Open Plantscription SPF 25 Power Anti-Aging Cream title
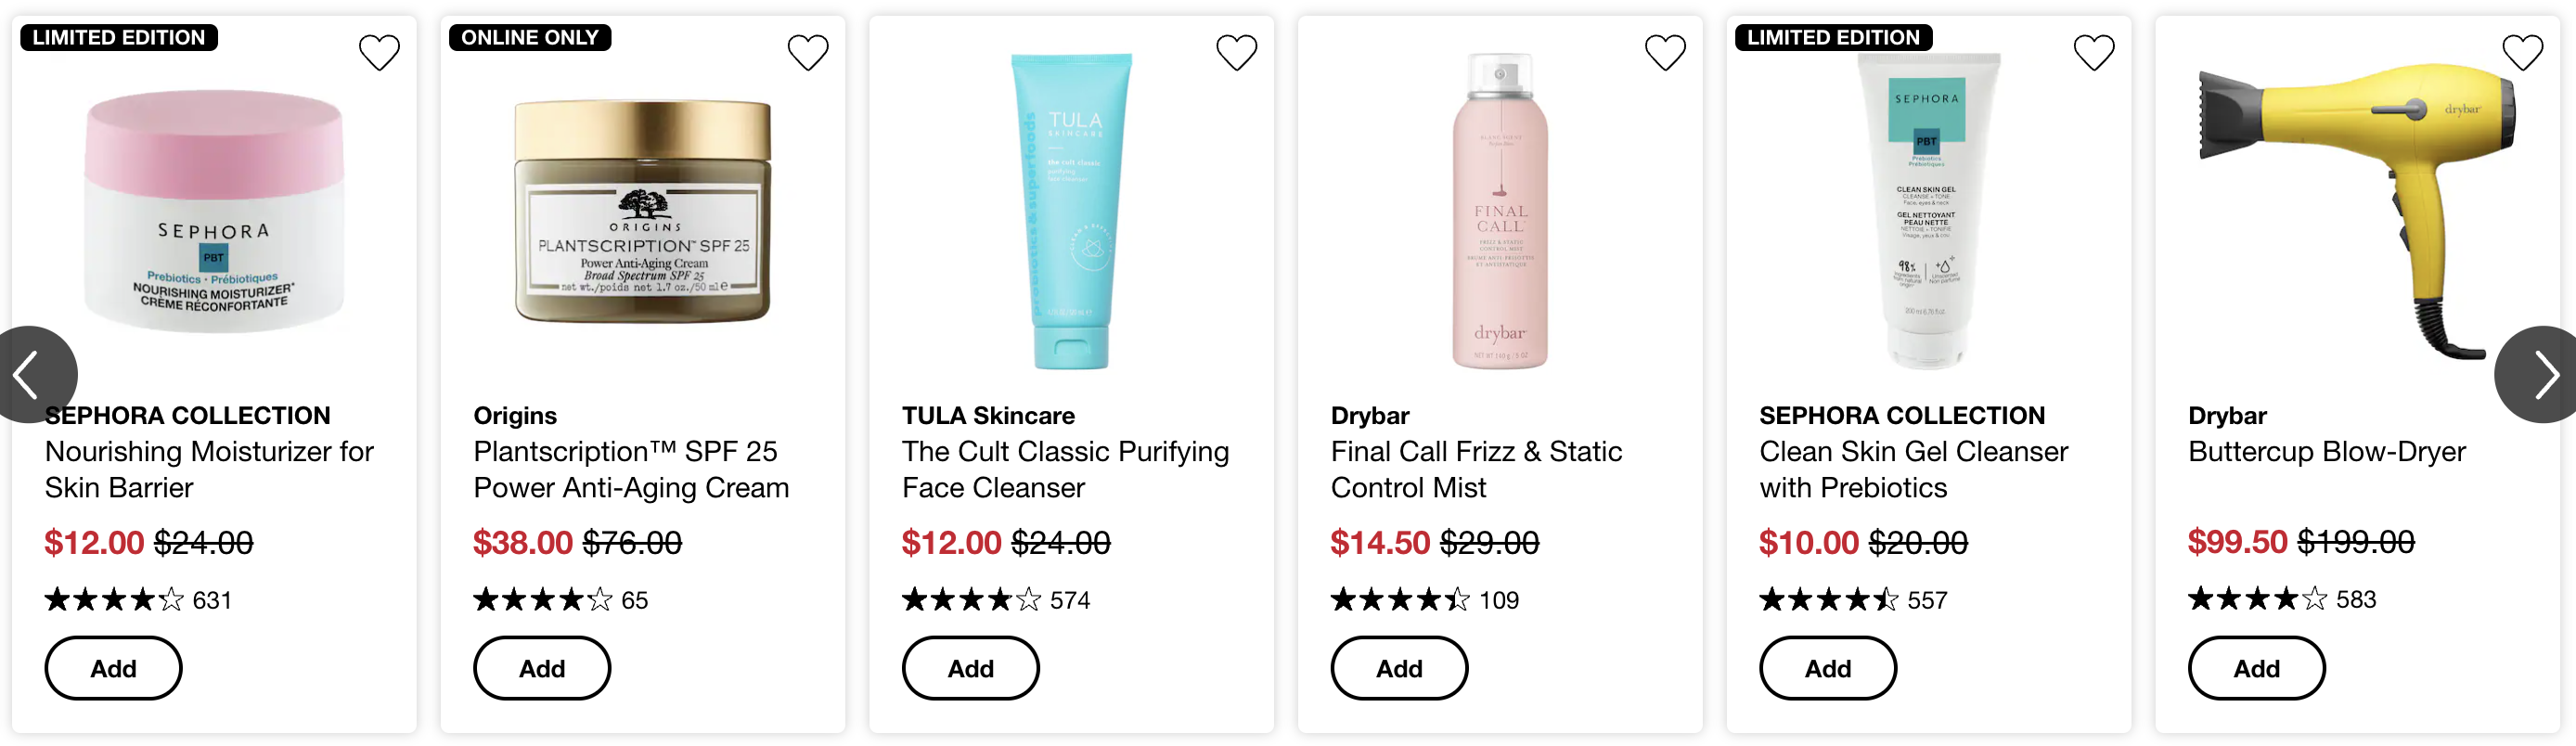Viewport: 2576px width, 746px height. click(x=631, y=469)
